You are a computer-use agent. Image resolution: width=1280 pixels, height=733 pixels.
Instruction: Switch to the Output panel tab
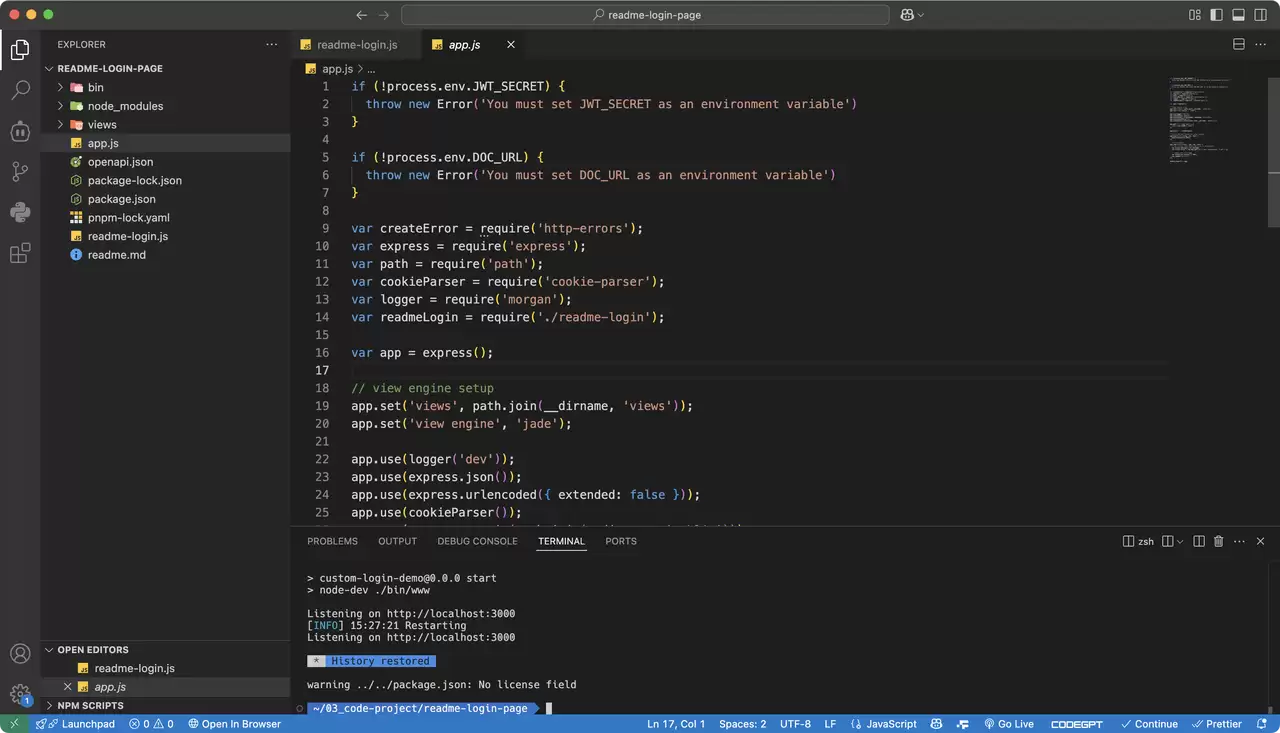click(397, 541)
